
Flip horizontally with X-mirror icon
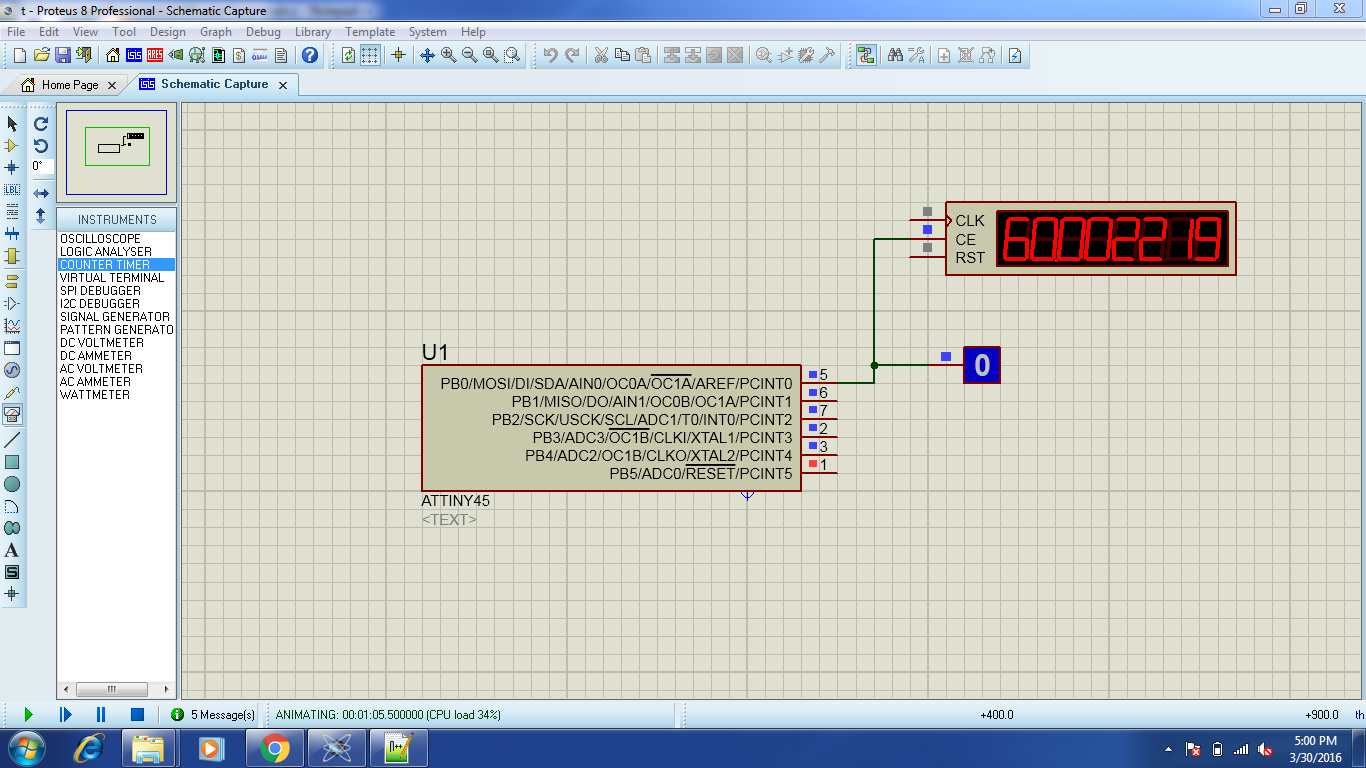41,193
